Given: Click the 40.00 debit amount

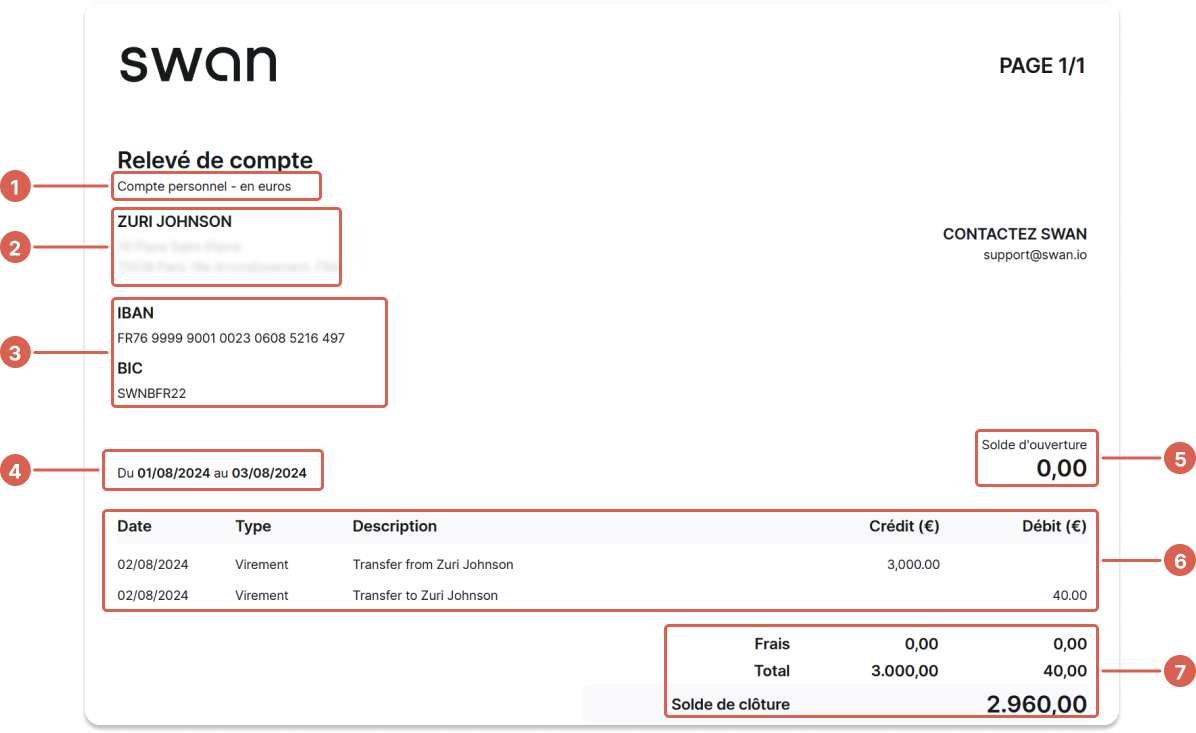Looking at the screenshot, I should [1069, 596].
